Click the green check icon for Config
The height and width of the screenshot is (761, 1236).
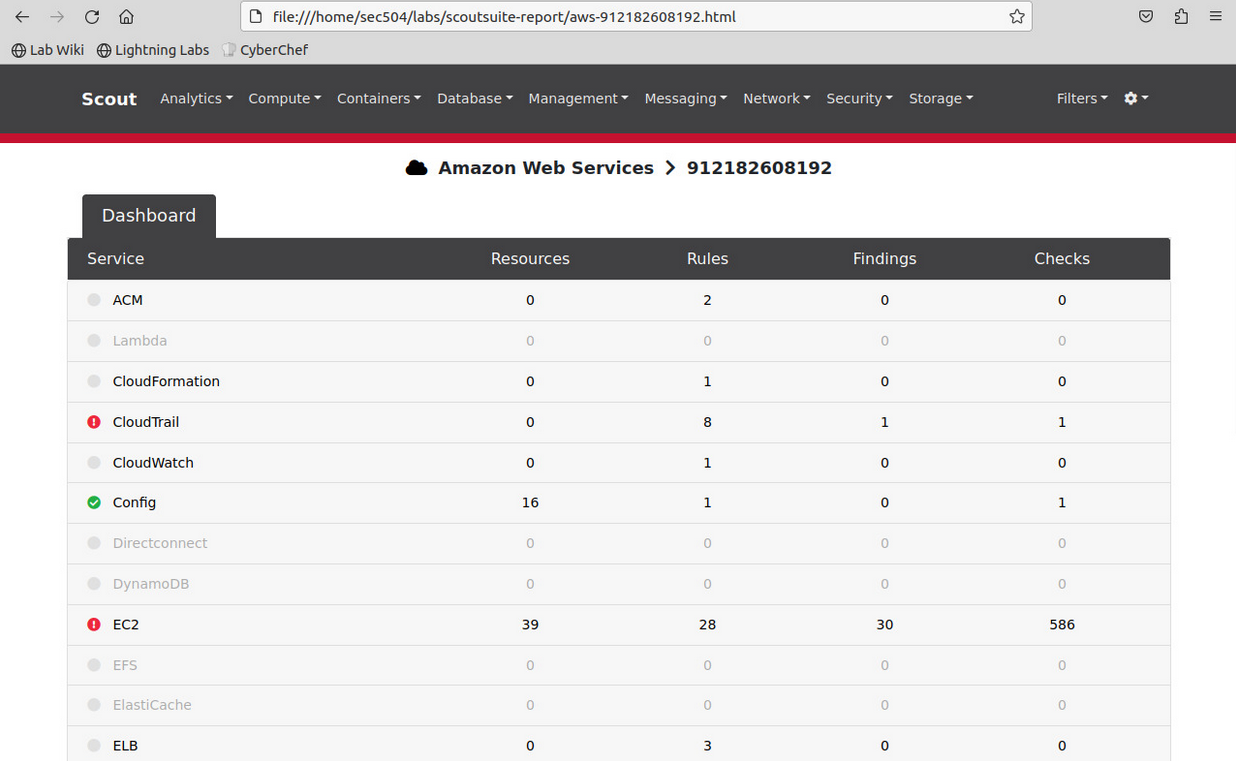(94, 503)
